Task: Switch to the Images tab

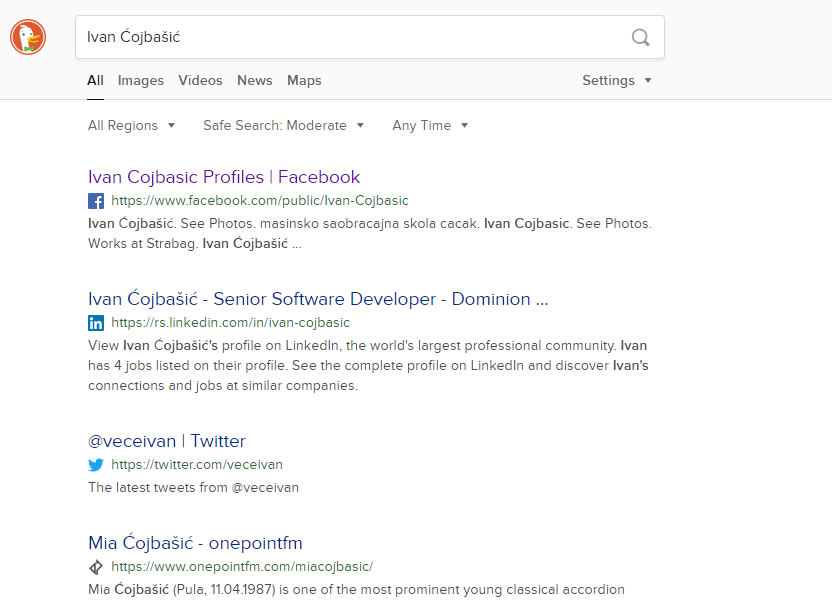Action: [x=141, y=81]
